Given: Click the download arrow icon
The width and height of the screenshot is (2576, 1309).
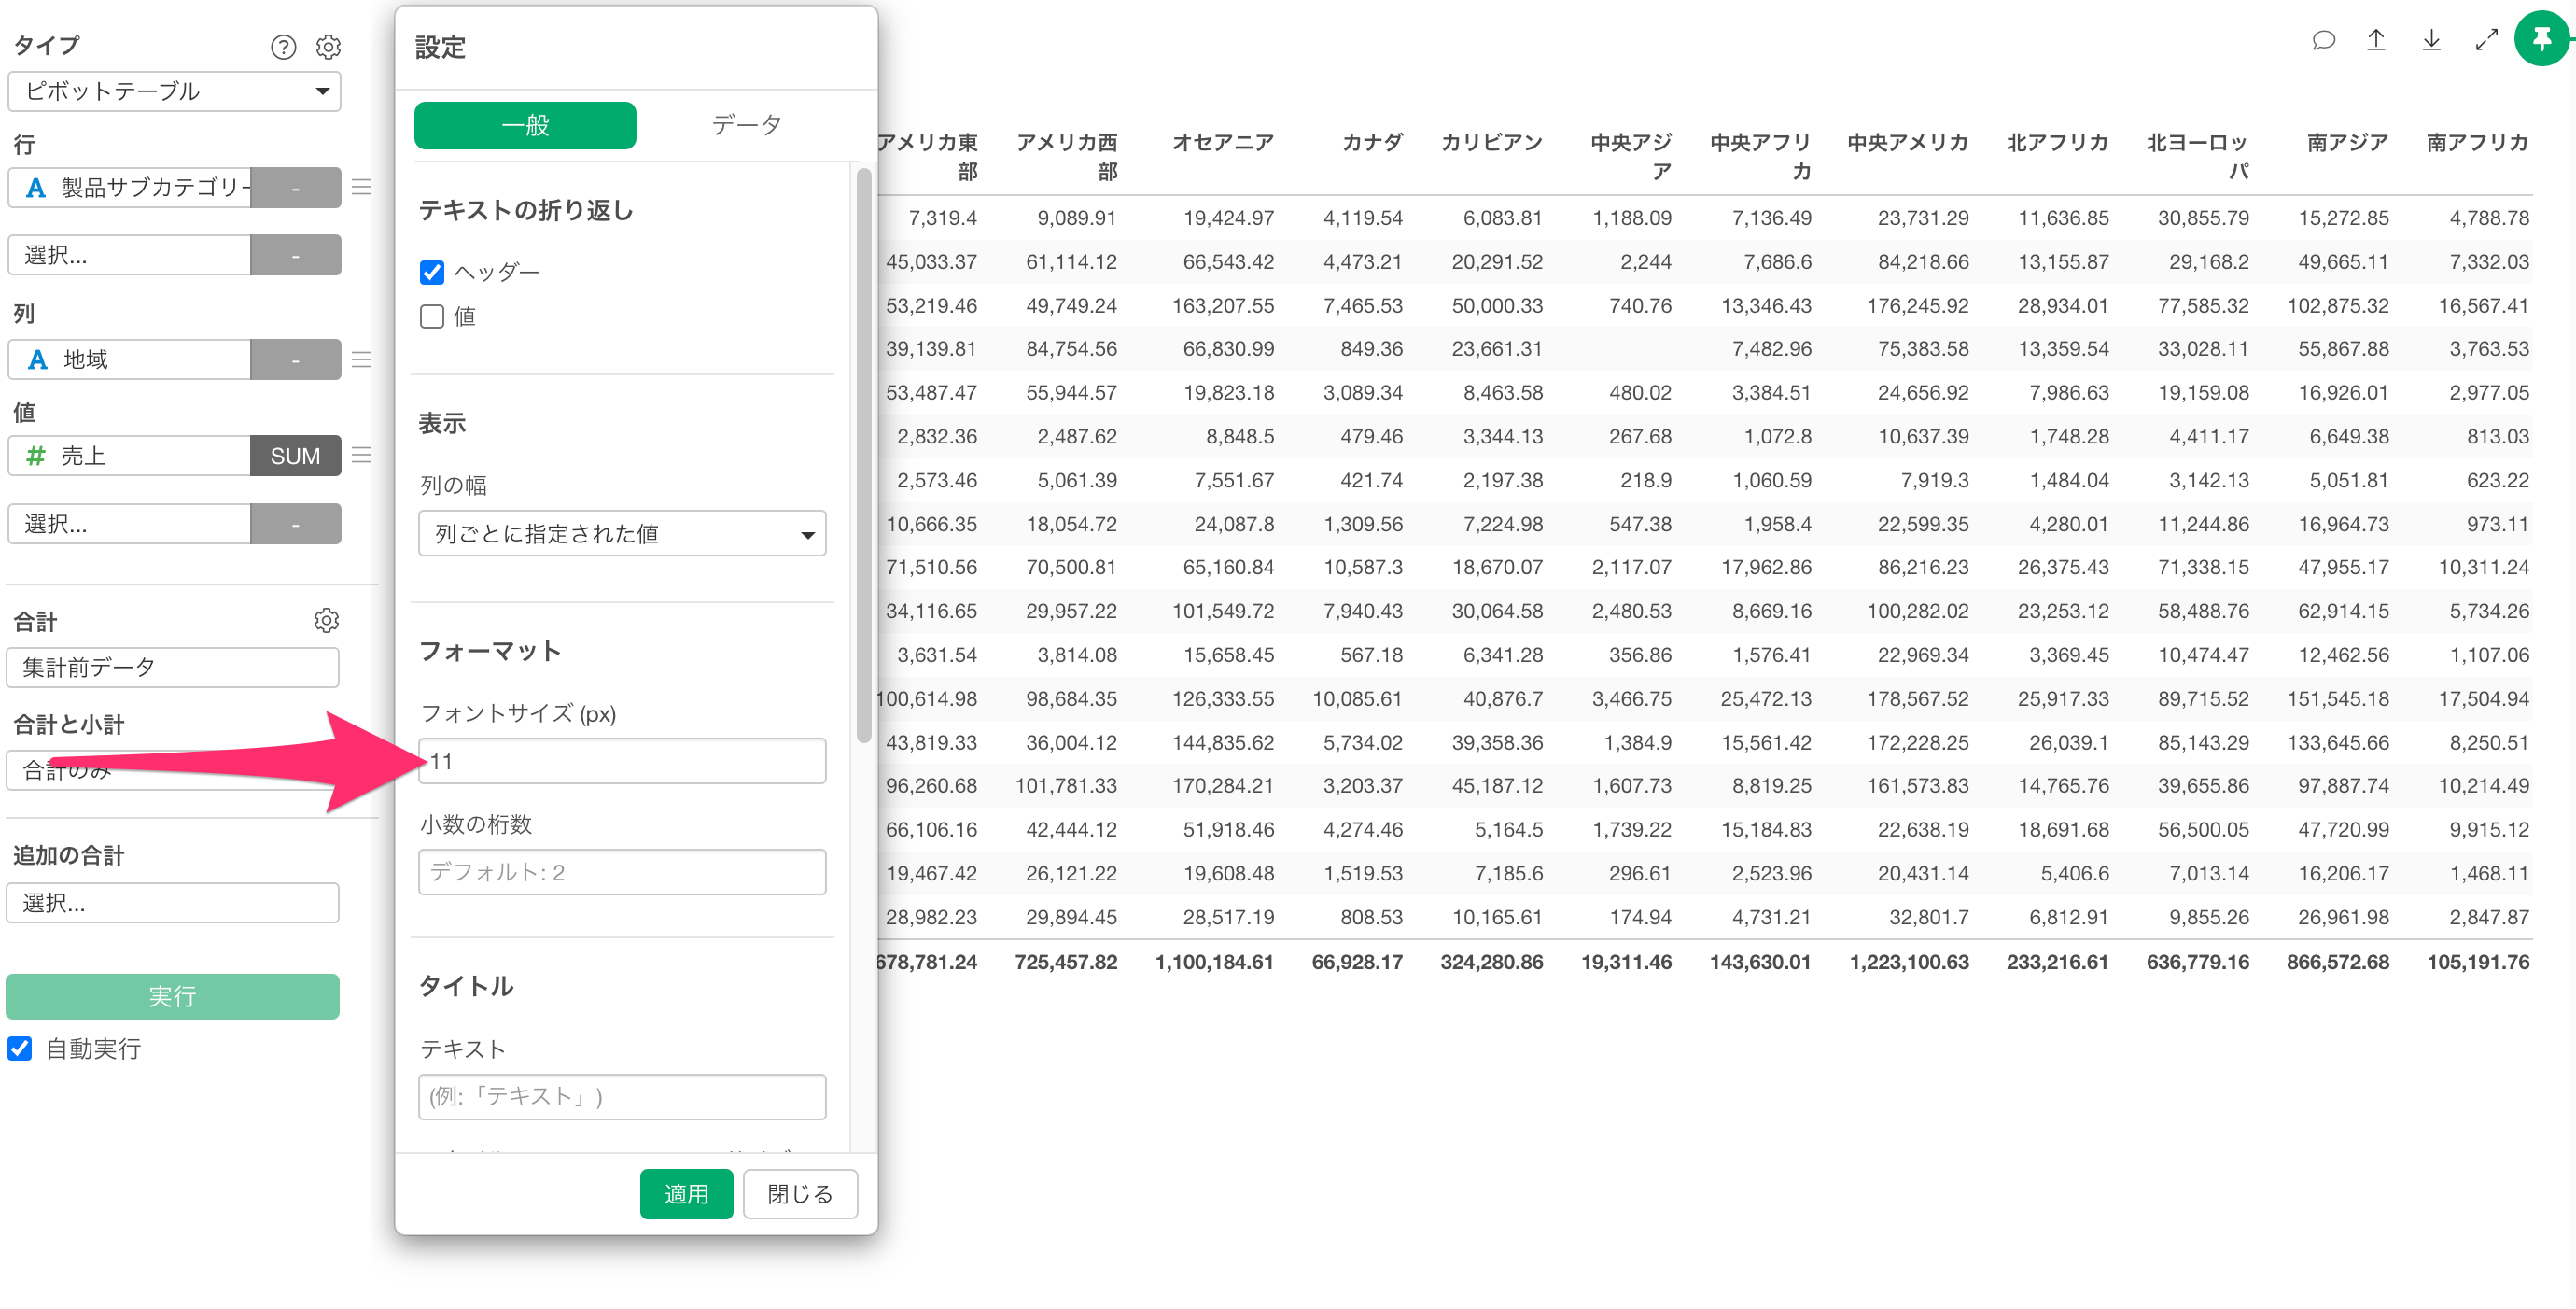Looking at the screenshot, I should (x=2431, y=40).
